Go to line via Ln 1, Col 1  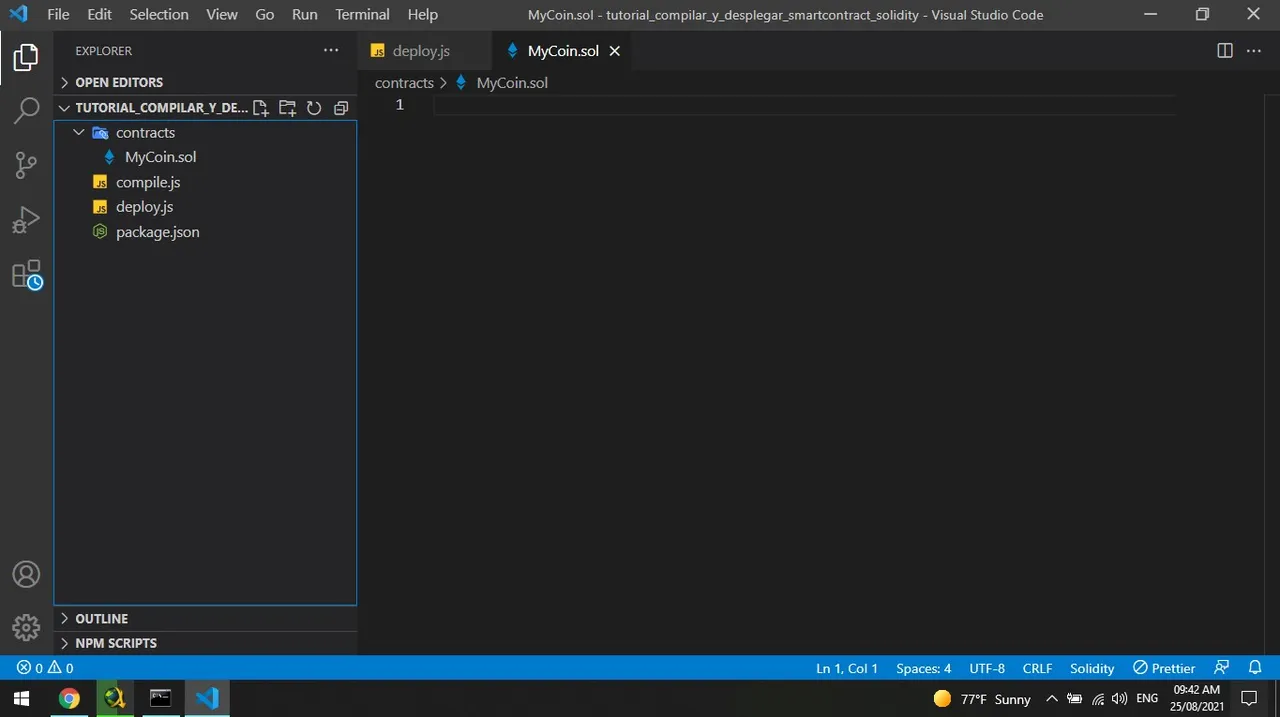[847, 668]
